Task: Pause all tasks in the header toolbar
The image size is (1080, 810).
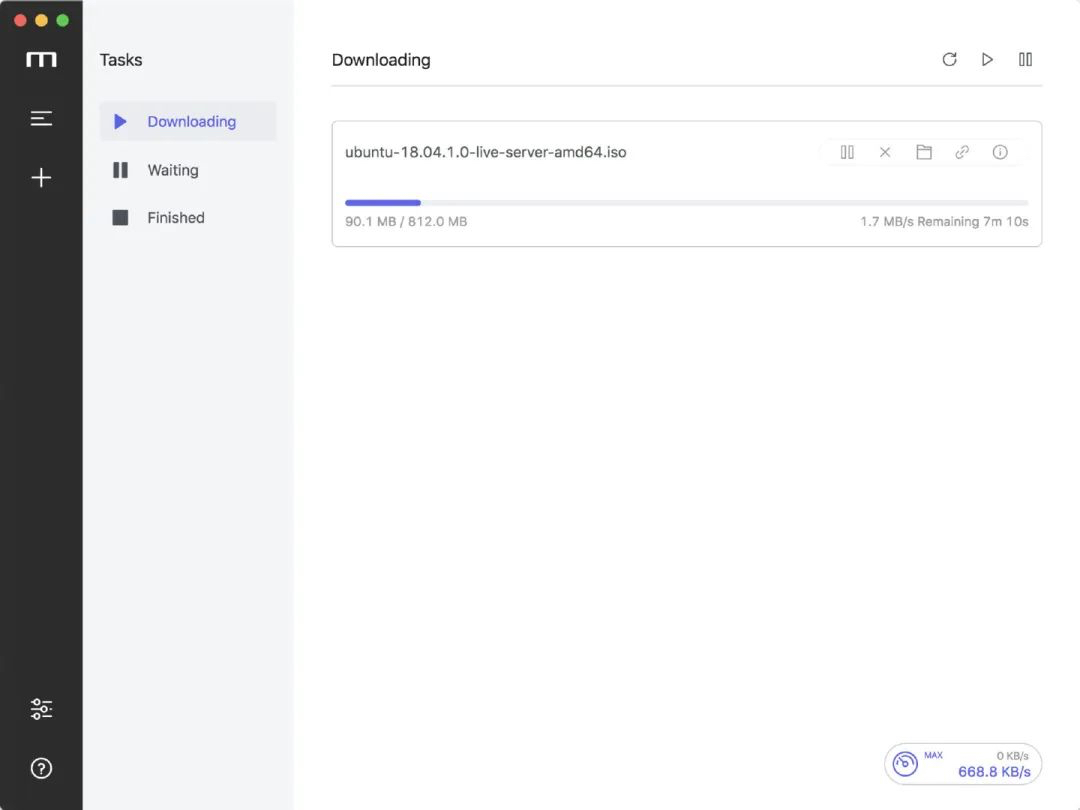Action: coord(1025,60)
